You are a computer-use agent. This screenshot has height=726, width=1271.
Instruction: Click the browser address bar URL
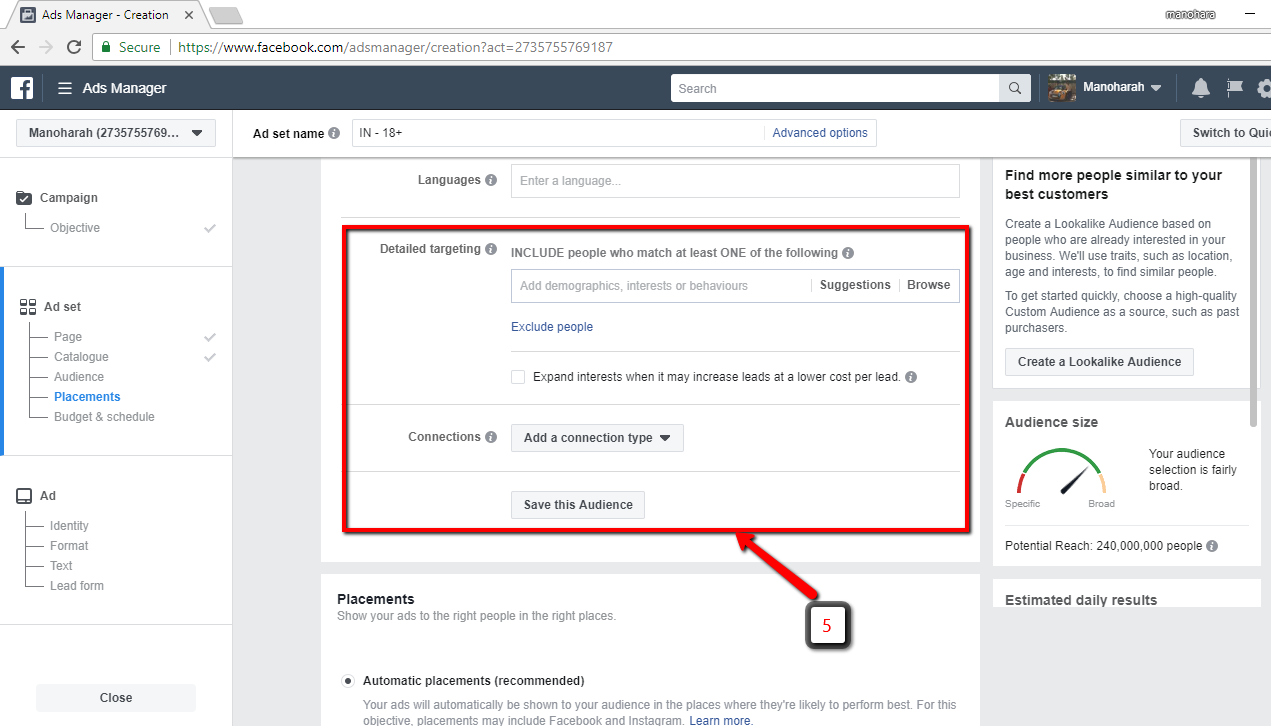[x=395, y=47]
